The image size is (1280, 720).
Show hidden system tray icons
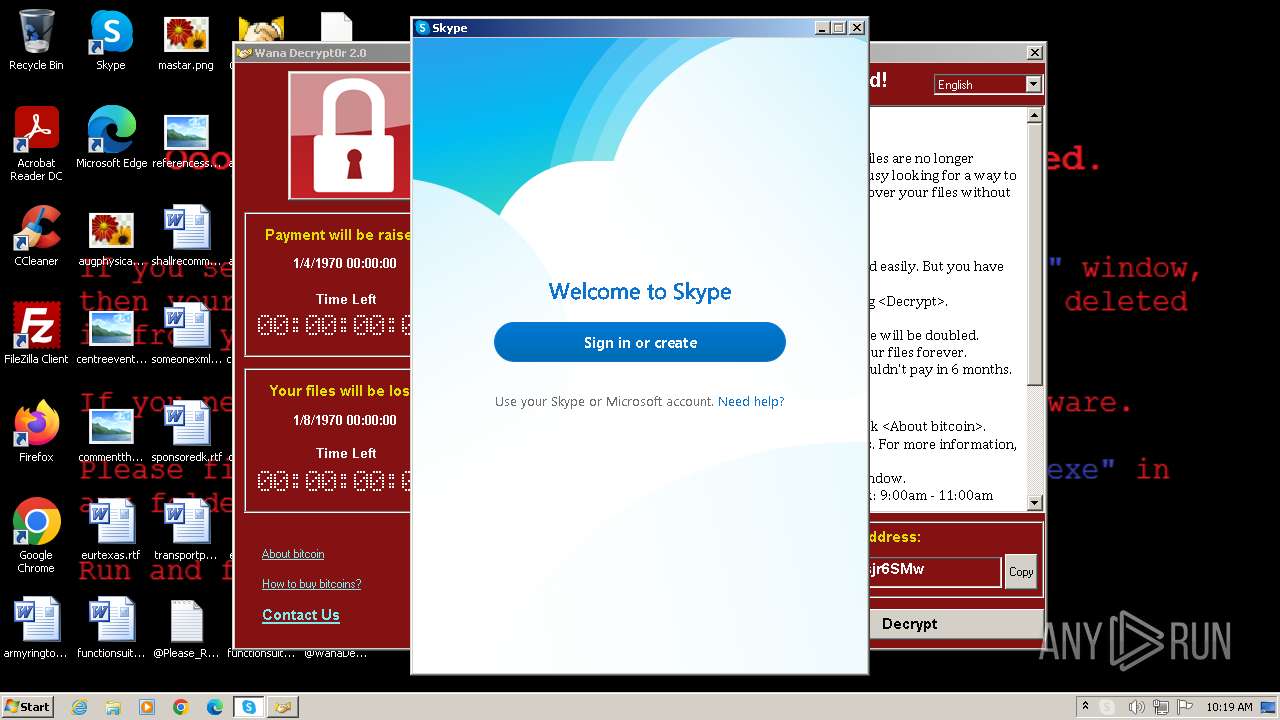(x=1085, y=707)
